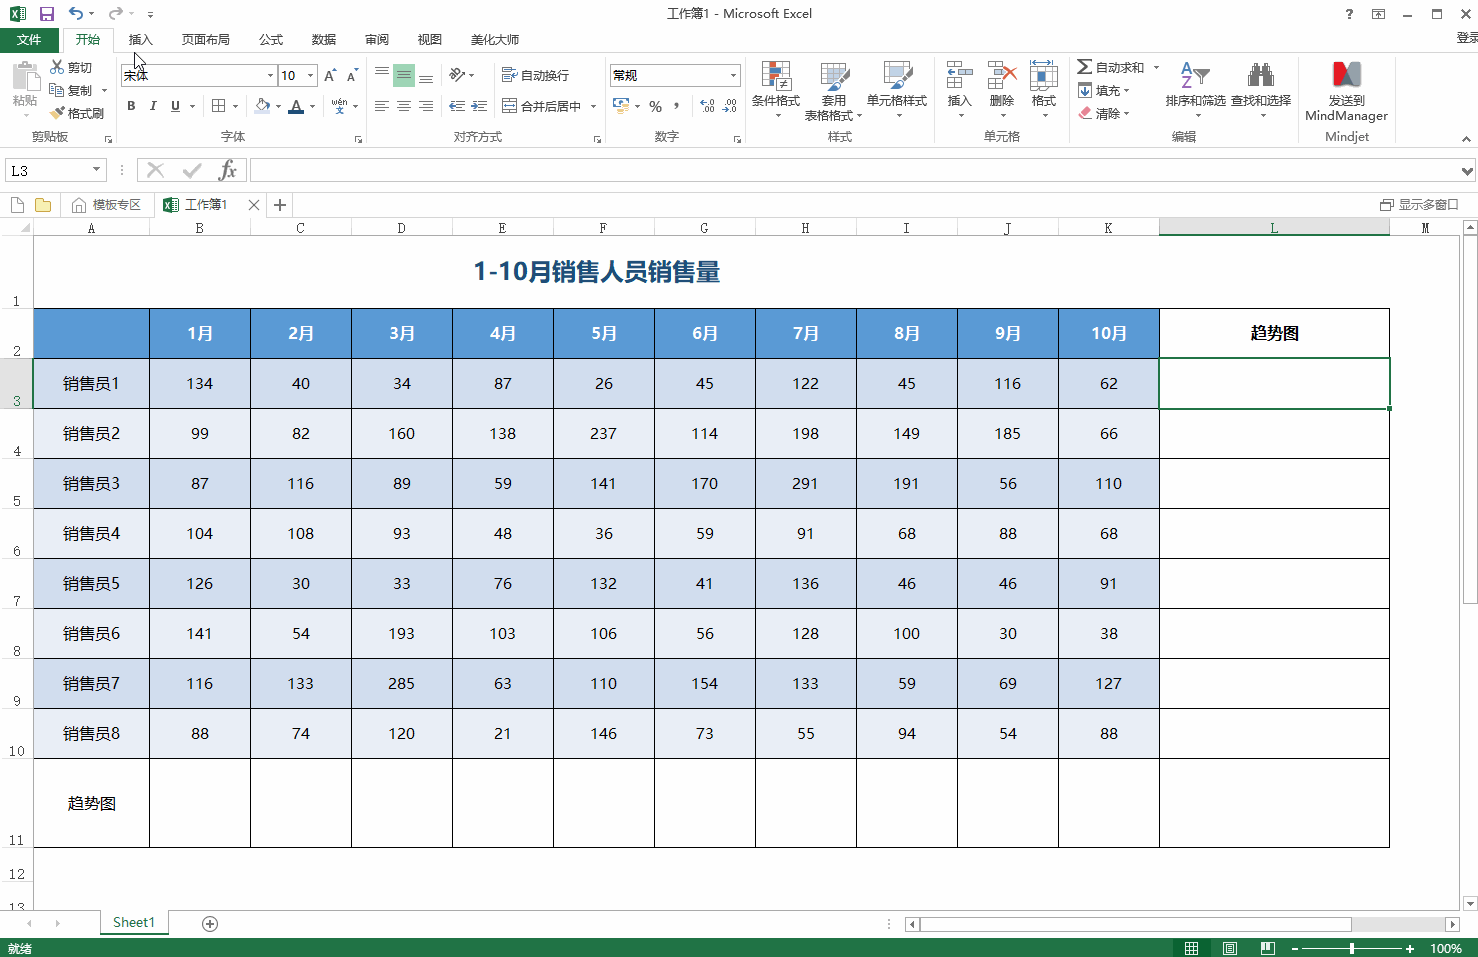Cut the selection with 剪切

coord(71,67)
